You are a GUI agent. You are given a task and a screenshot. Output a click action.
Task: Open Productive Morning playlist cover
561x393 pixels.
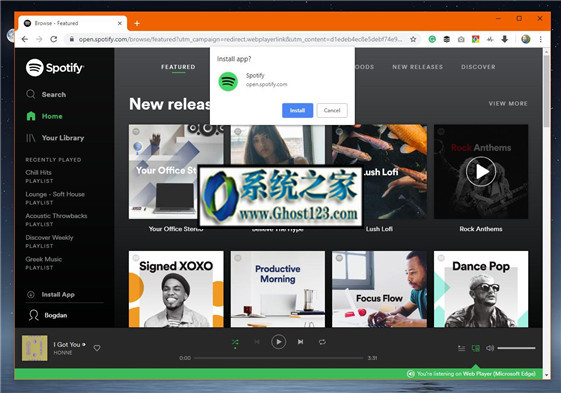[x=278, y=289]
